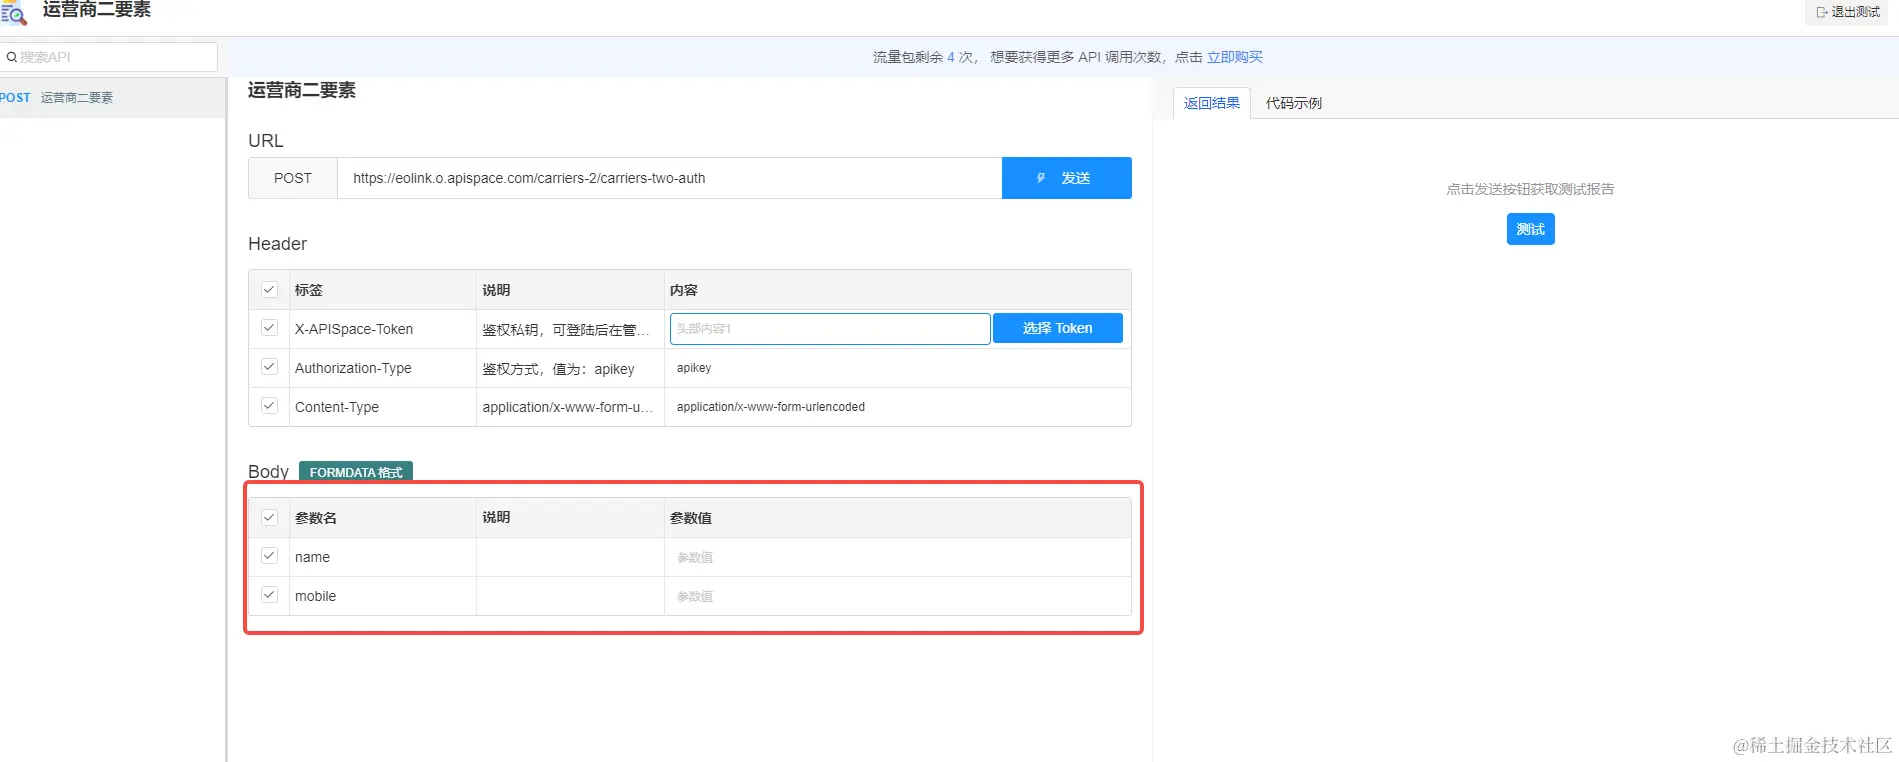Select POST 运营商二要素 in sidebar
The height and width of the screenshot is (762, 1899).
112,98
